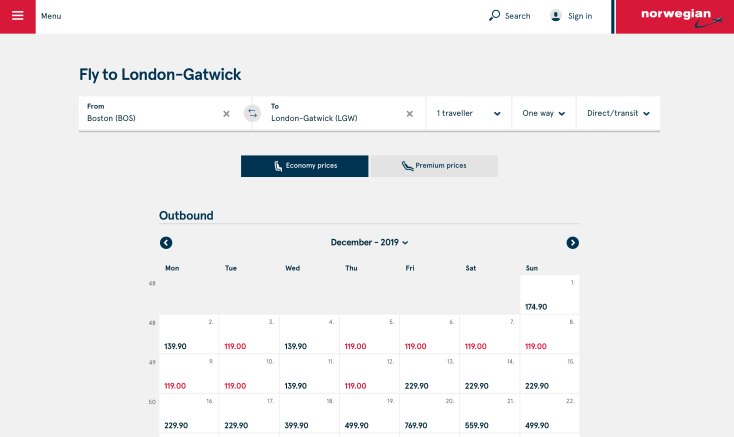Viewport: 734px width, 437px height.
Task: Switch to the Premium prices tab
Action: tap(434, 166)
